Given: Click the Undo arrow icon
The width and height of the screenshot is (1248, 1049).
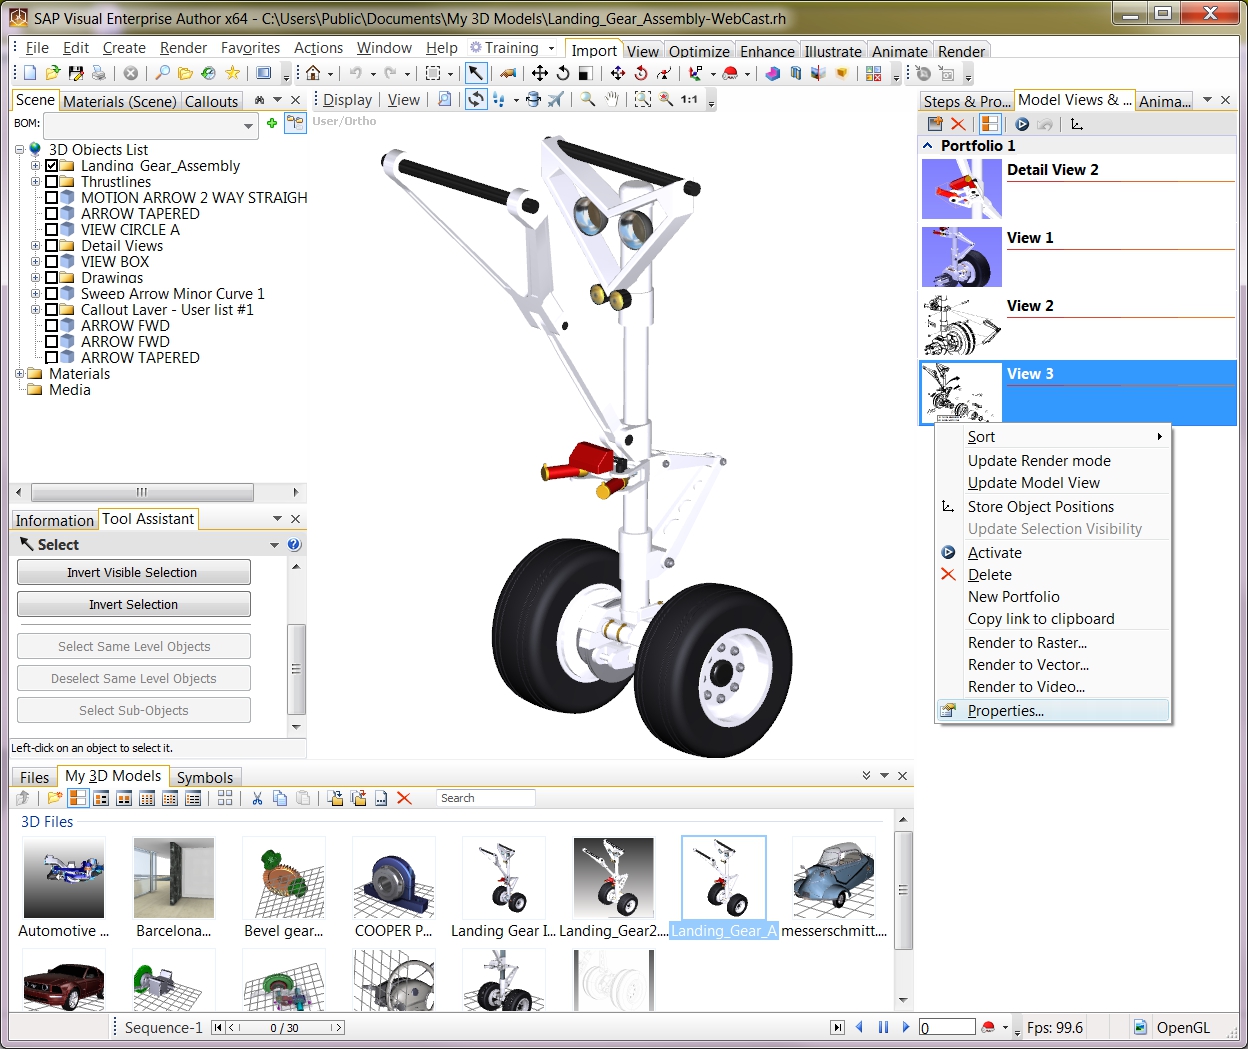Looking at the screenshot, I should coord(355,73).
